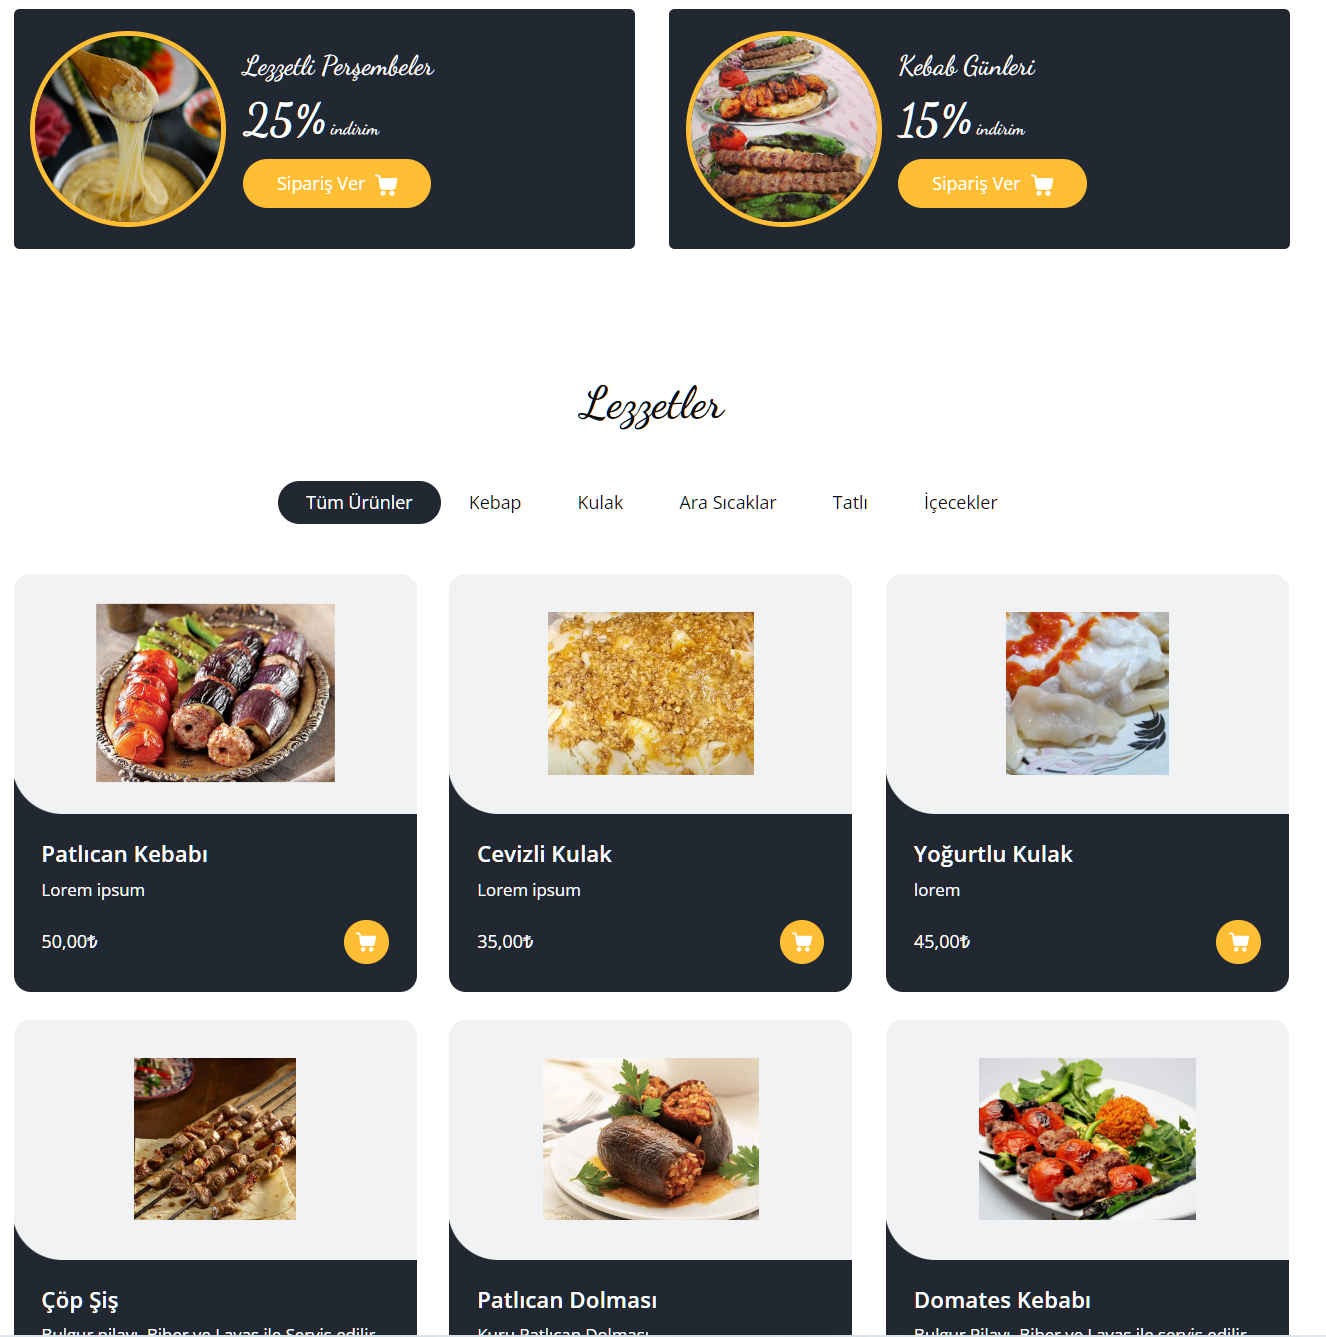
Task: Click Sipariş Ver in Kebab Günleri banner
Action: point(992,184)
